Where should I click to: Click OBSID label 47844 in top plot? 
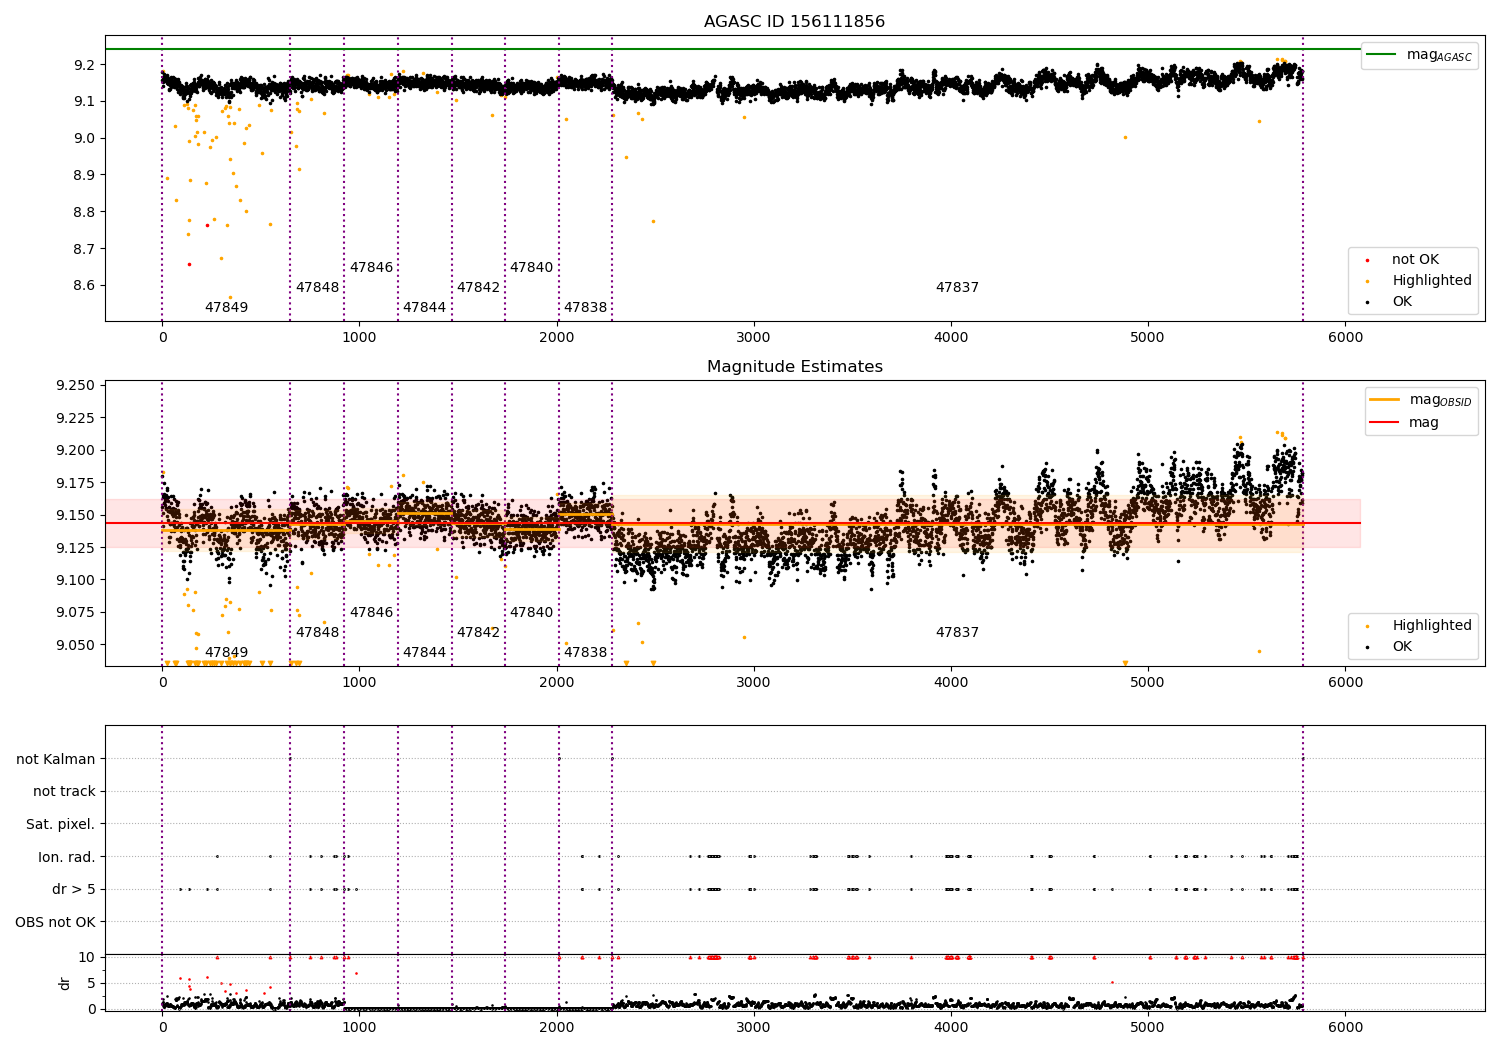point(424,308)
